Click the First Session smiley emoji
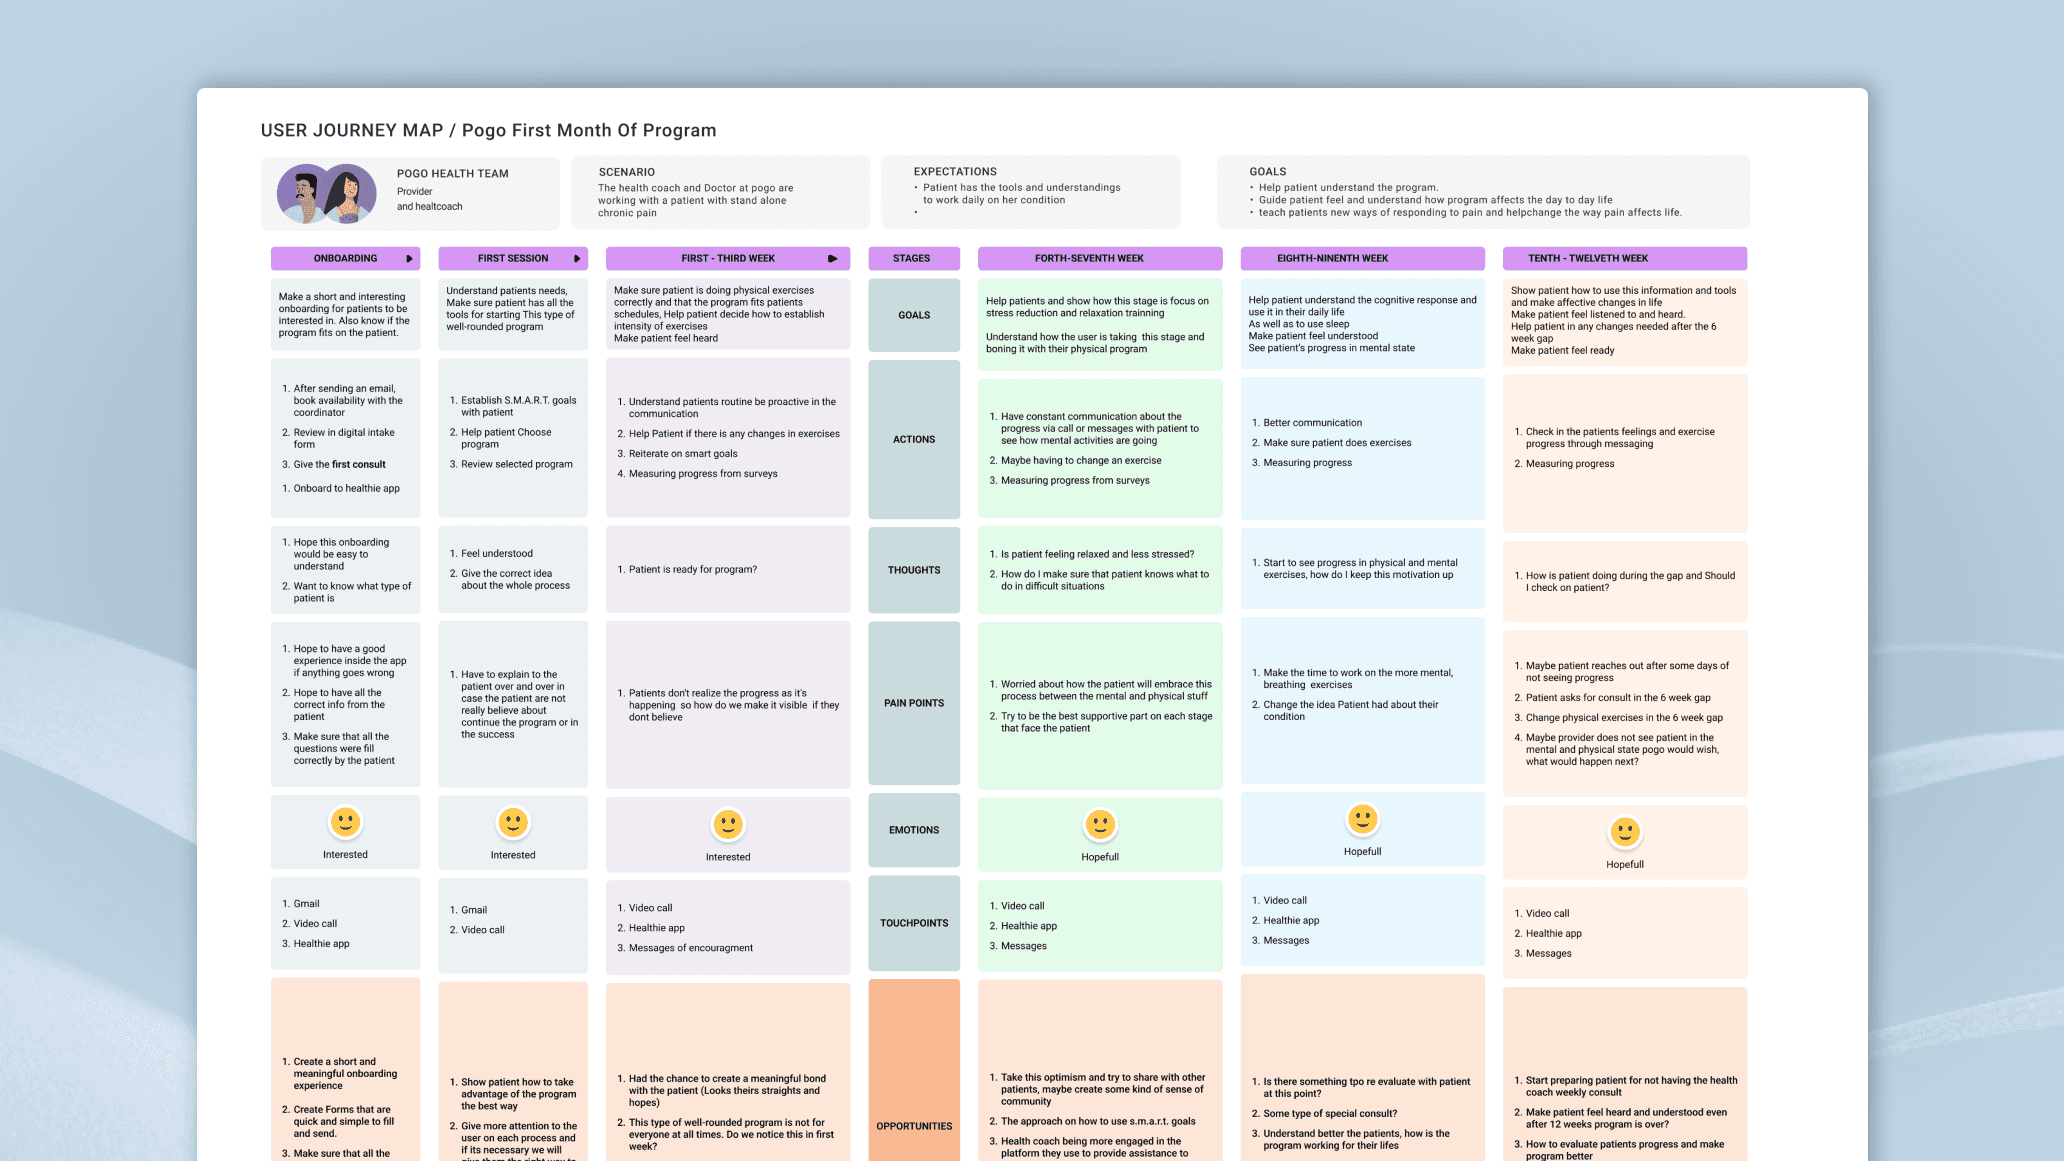This screenshot has height=1161, width=2064. coord(513,822)
